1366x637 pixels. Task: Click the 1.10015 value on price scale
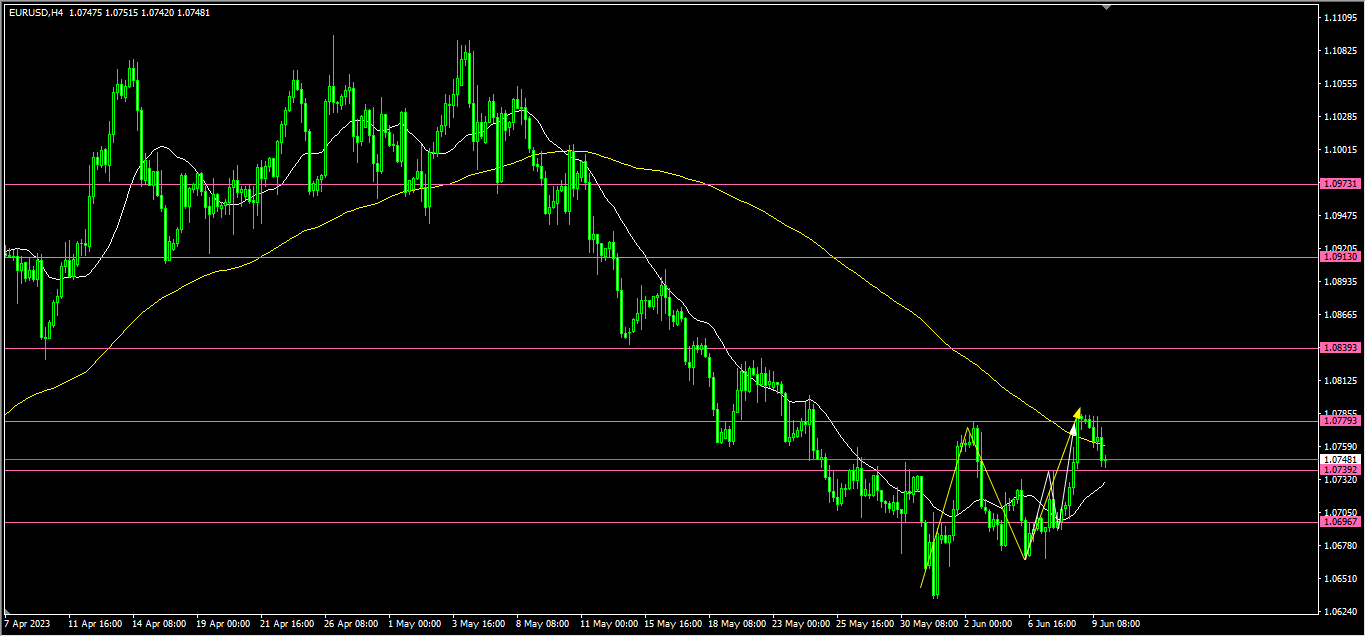click(x=1339, y=150)
